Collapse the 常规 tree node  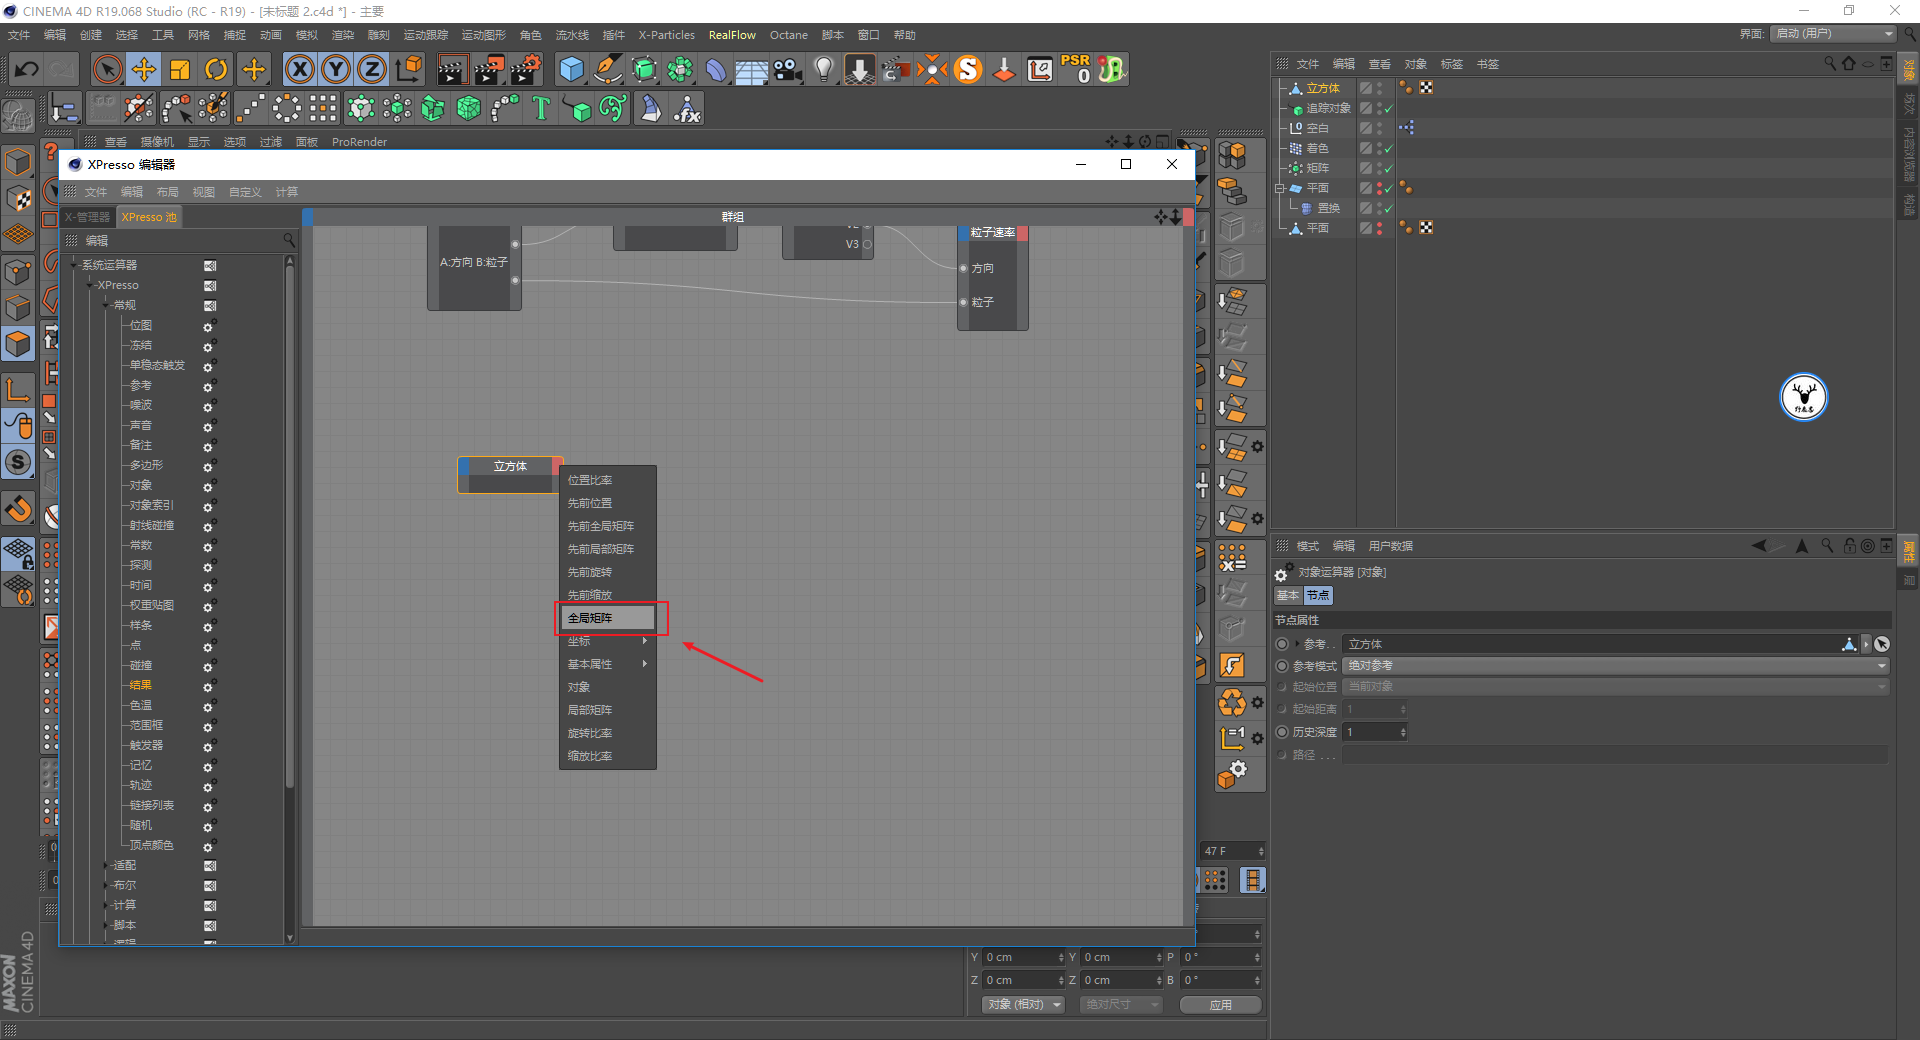point(106,305)
